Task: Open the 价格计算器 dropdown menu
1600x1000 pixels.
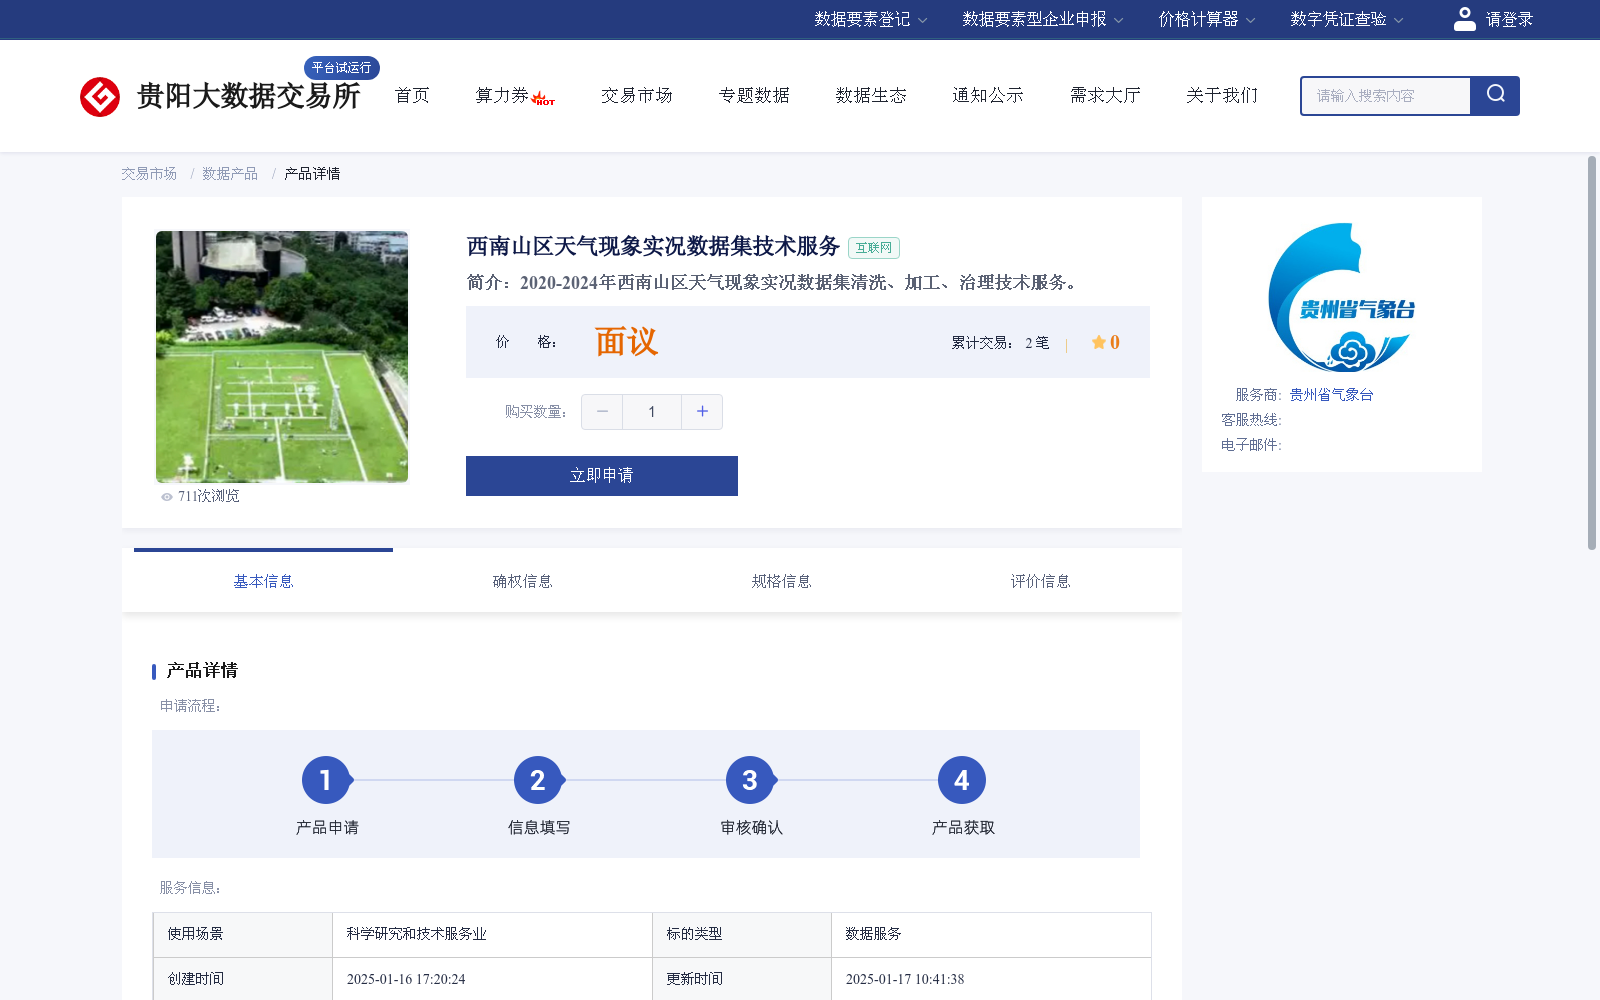Action: pyautogui.click(x=1207, y=19)
